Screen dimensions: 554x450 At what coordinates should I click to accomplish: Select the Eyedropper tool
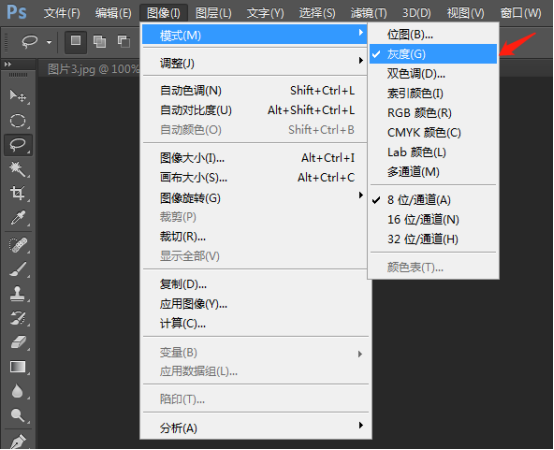[x=18, y=218]
